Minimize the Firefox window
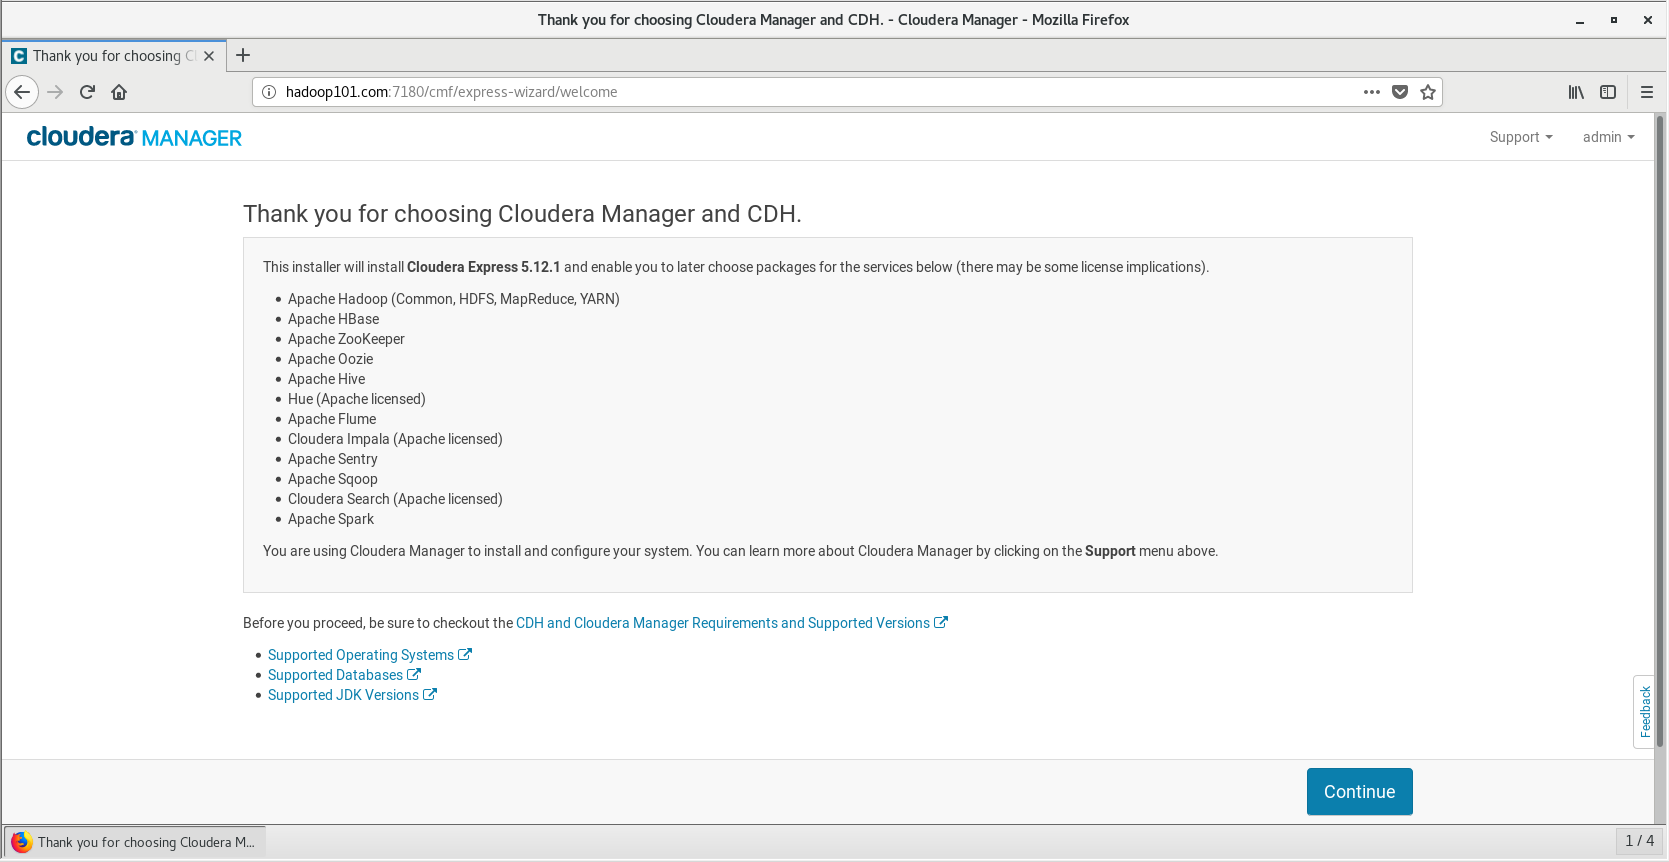 (1580, 20)
